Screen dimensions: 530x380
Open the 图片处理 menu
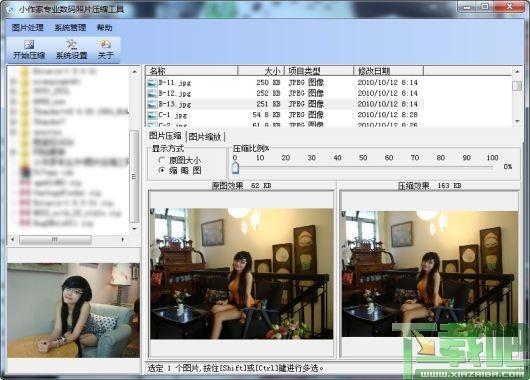(x=28, y=28)
